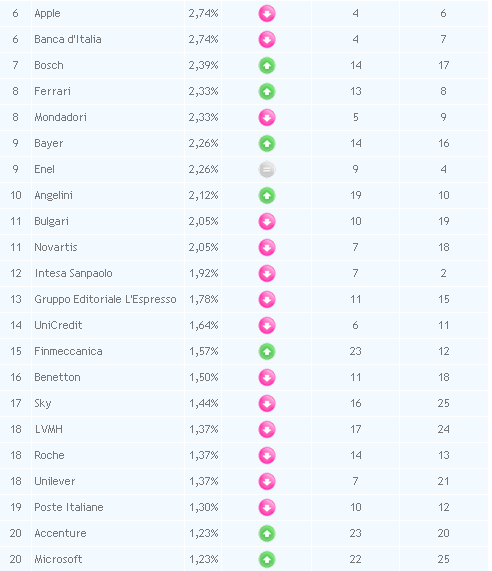Click the green up arrow beside Microsoft

267,559
